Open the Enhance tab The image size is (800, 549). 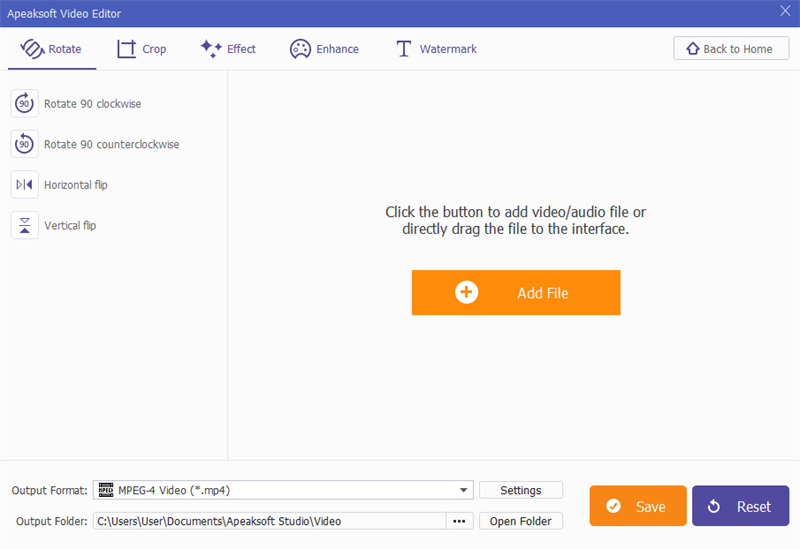pos(324,49)
